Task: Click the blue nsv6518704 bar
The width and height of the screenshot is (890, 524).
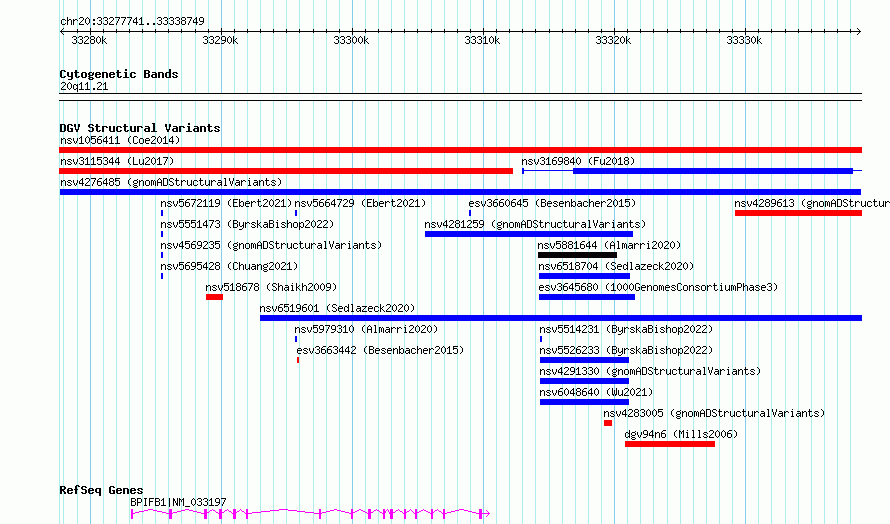Action: [585, 276]
